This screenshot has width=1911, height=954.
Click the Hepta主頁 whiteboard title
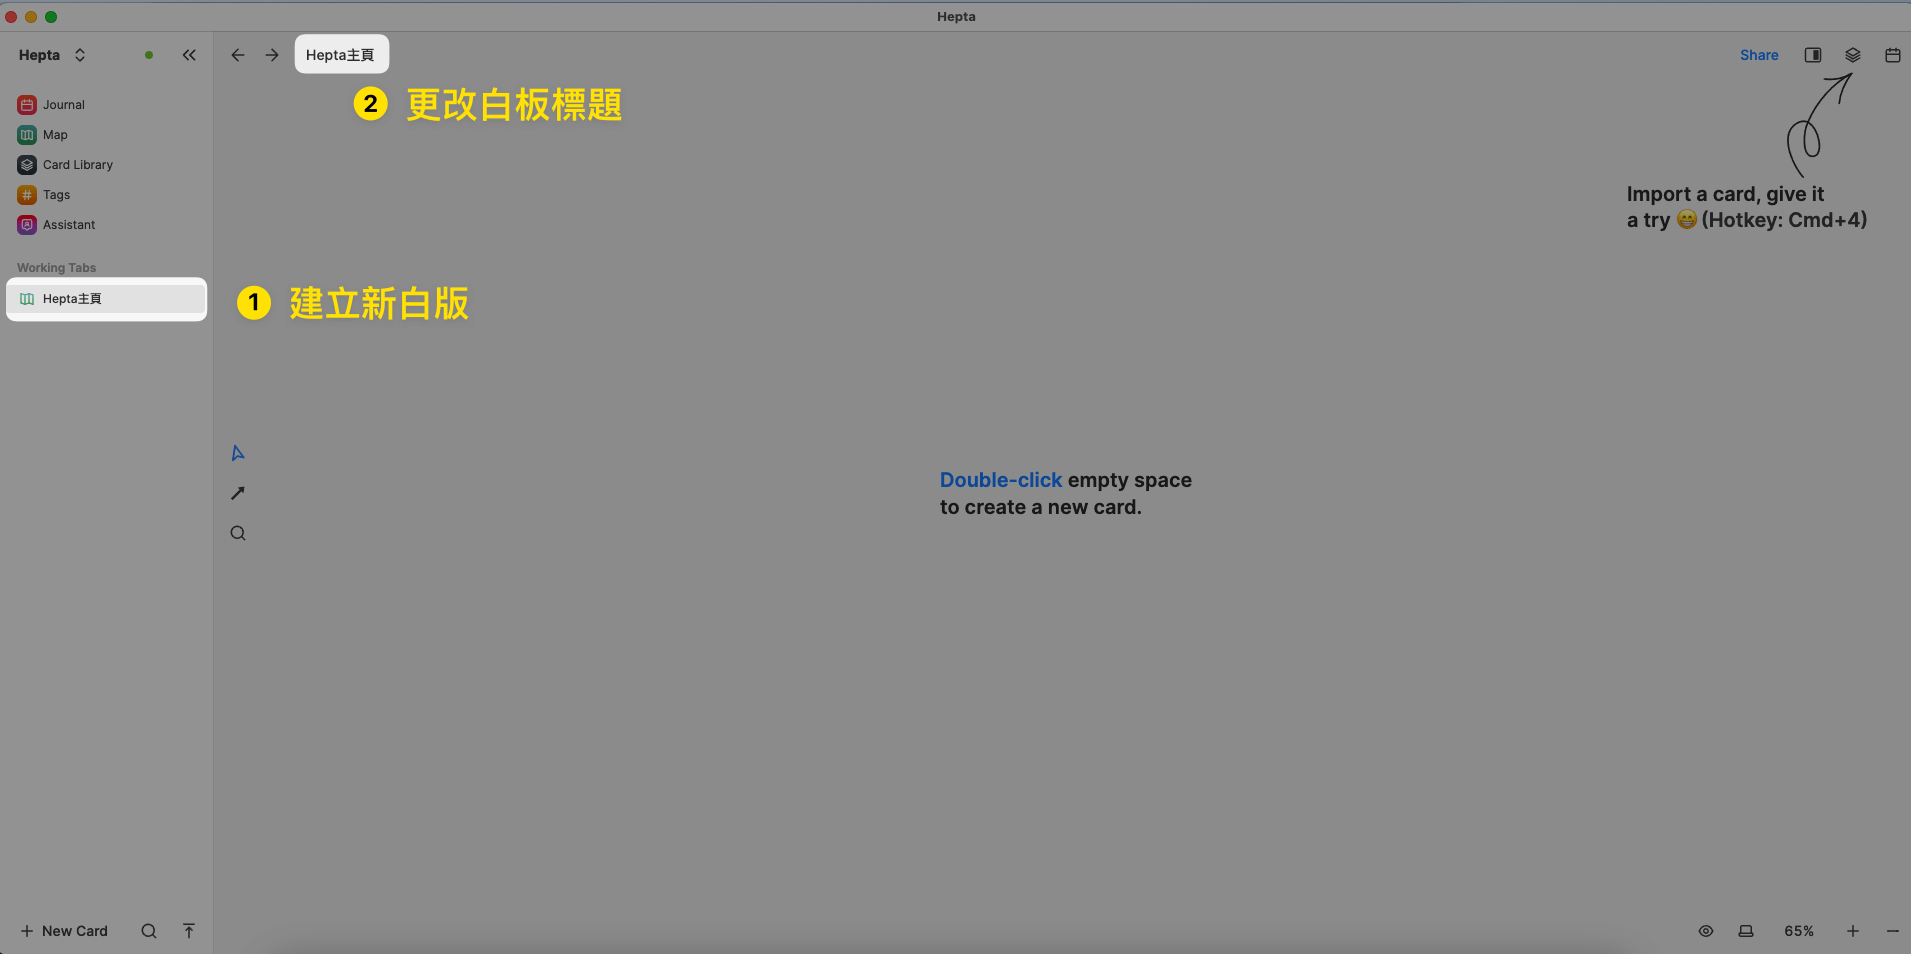[340, 55]
